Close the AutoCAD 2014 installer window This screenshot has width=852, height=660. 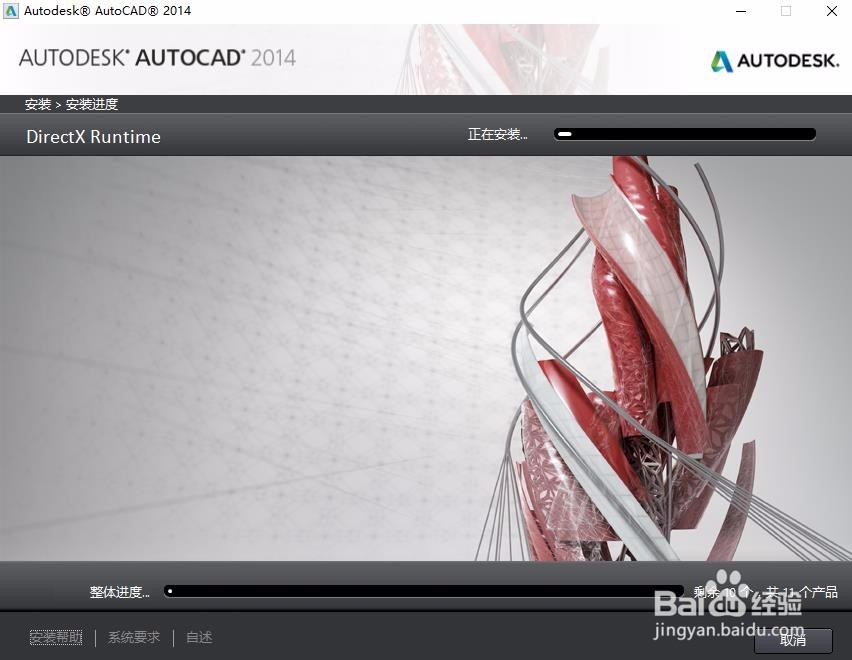click(831, 11)
